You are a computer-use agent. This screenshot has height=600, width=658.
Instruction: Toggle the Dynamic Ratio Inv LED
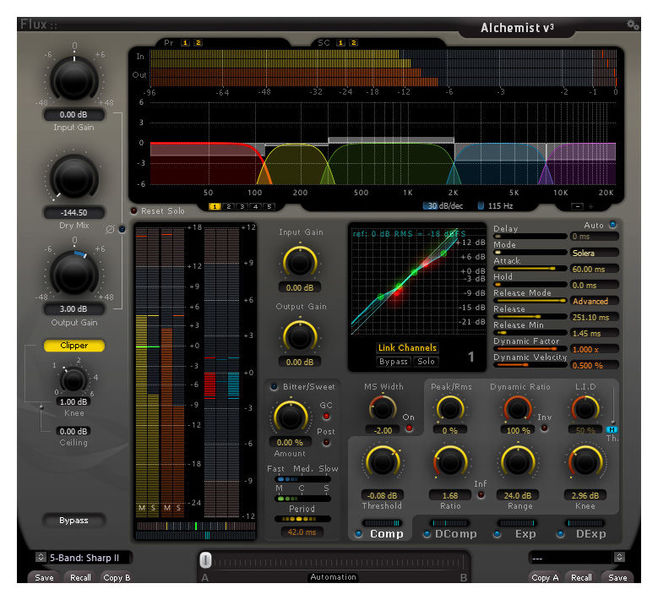coord(544,428)
